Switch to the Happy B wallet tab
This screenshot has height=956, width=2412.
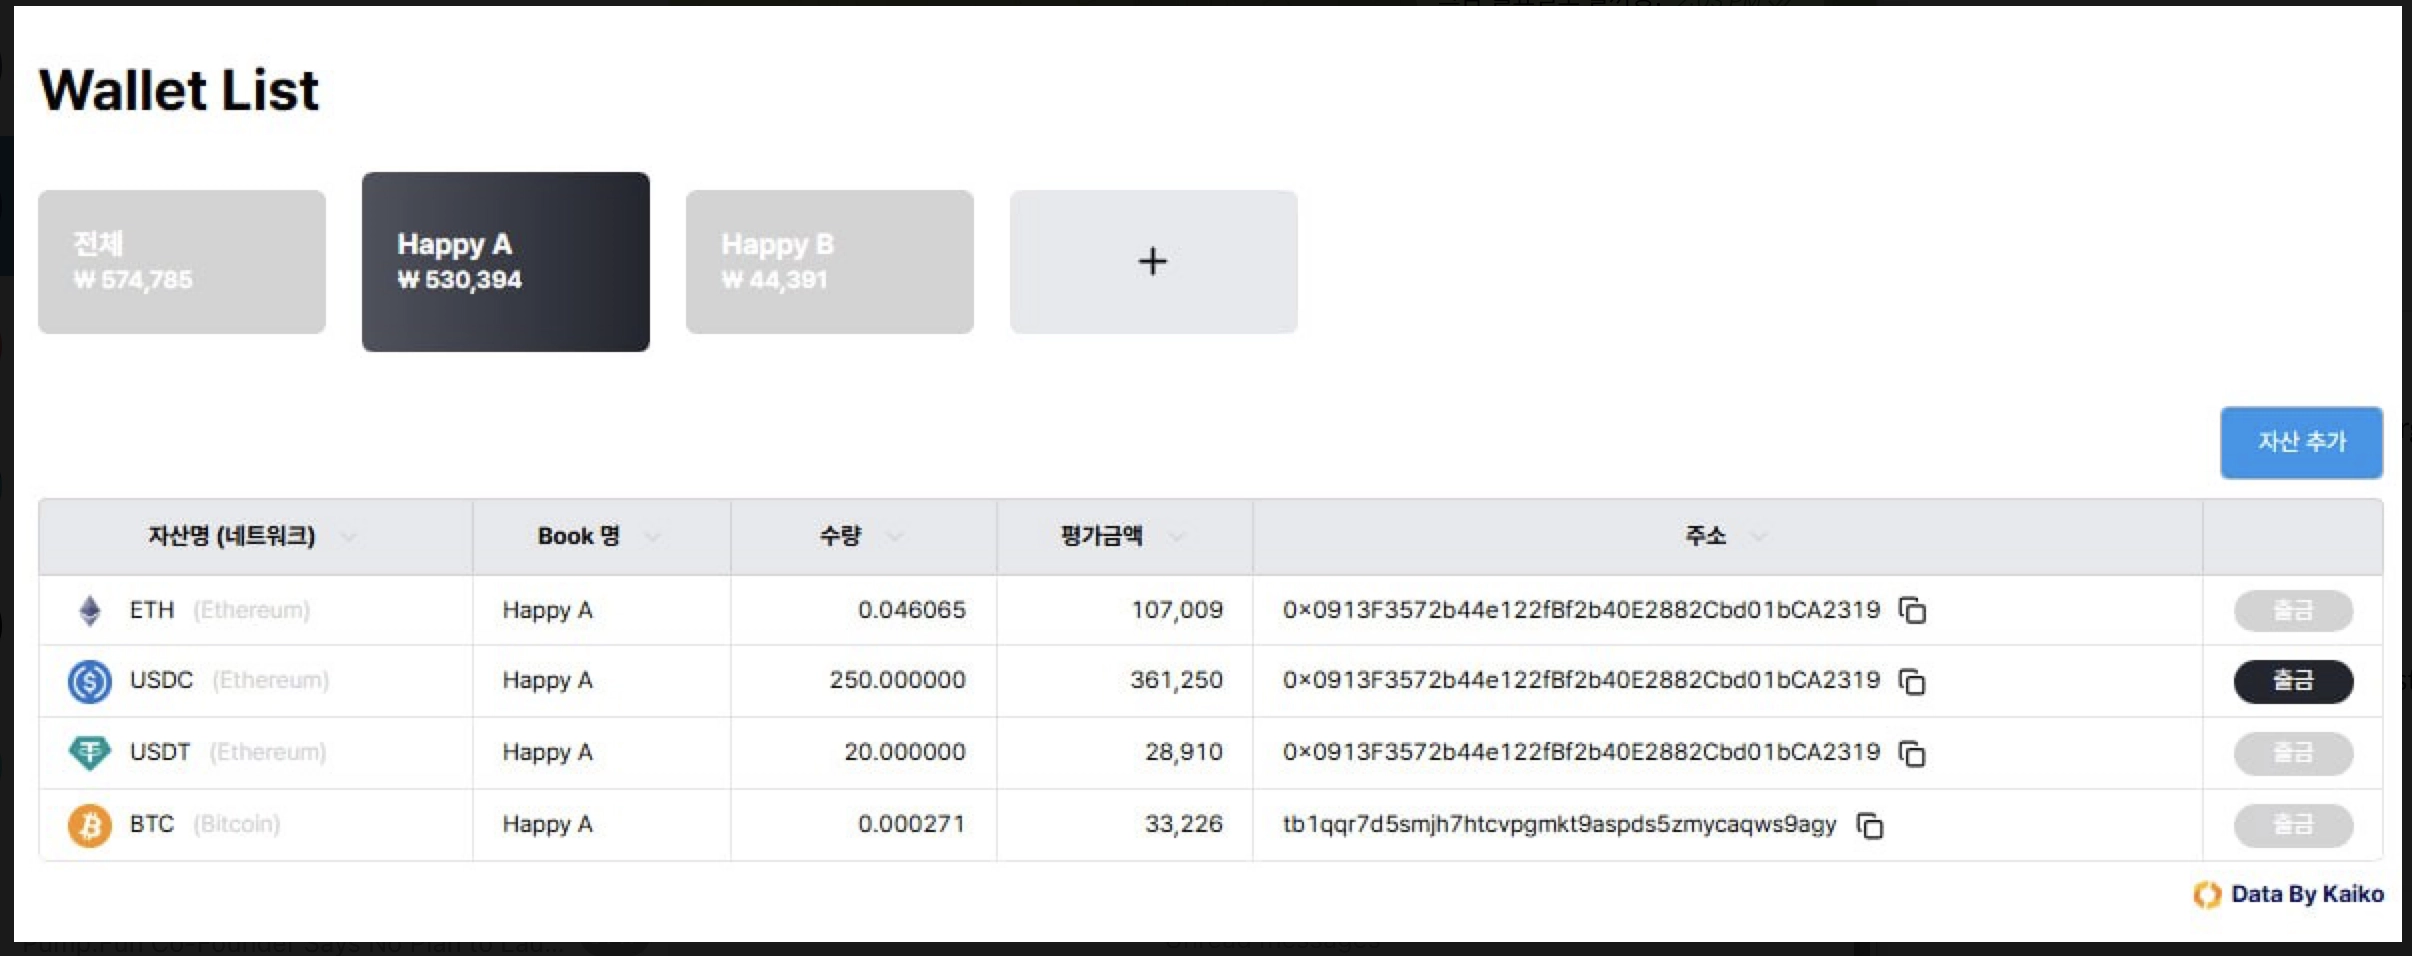click(x=829, y=262)
